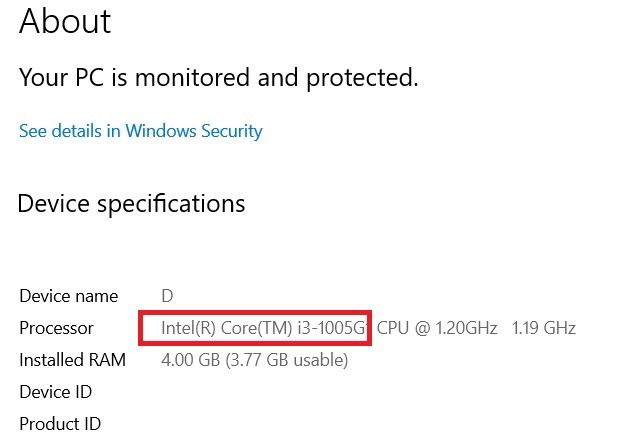This screenshot has height=447, width=637.
Task: Select the Processor label
Action: [56, 328]
